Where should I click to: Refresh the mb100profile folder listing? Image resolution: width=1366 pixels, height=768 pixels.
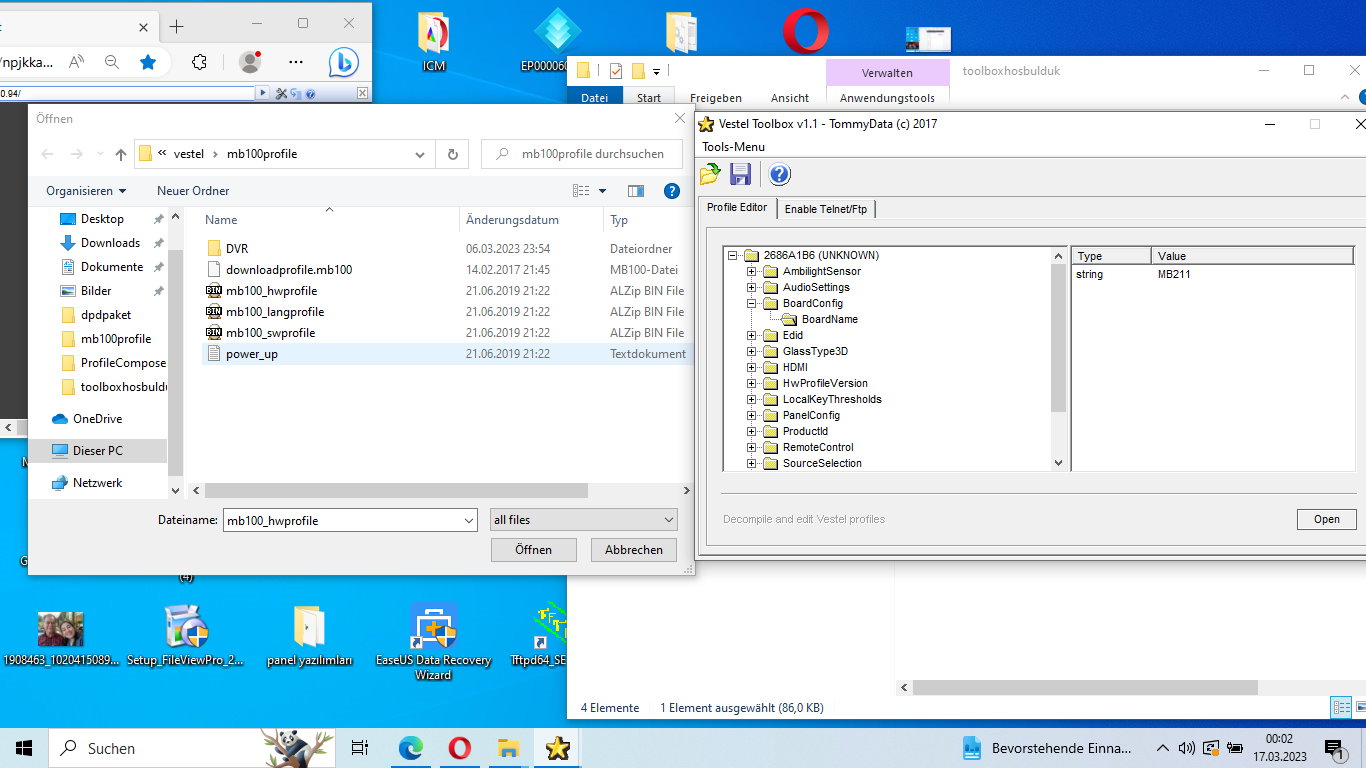pos(452,154)
